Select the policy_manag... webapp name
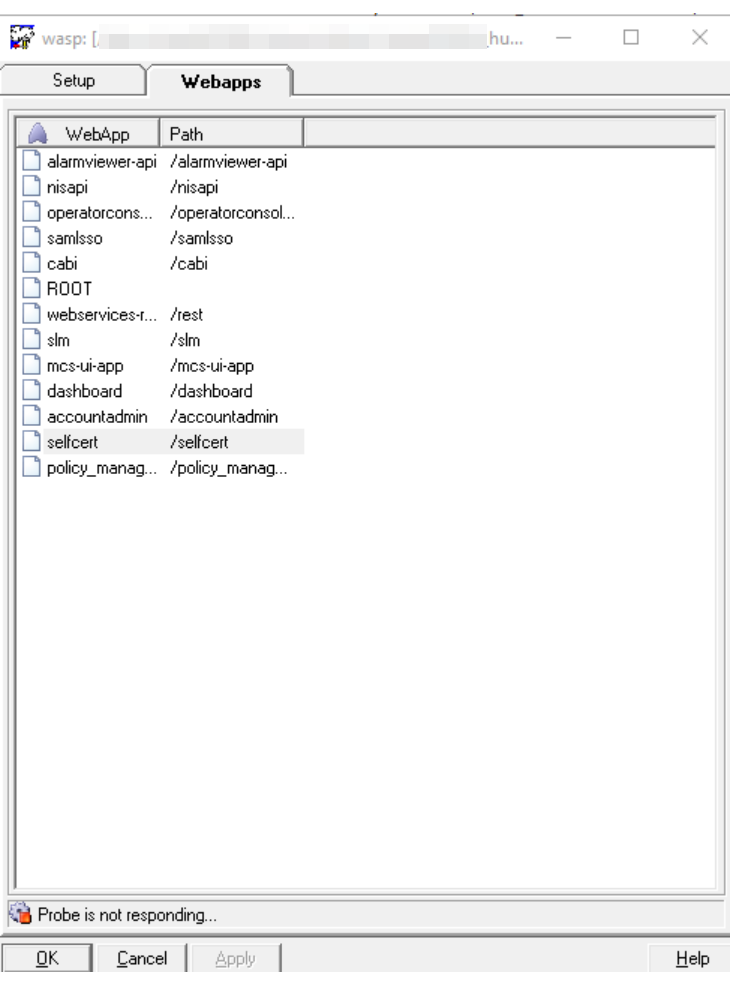 coord(101,468)
